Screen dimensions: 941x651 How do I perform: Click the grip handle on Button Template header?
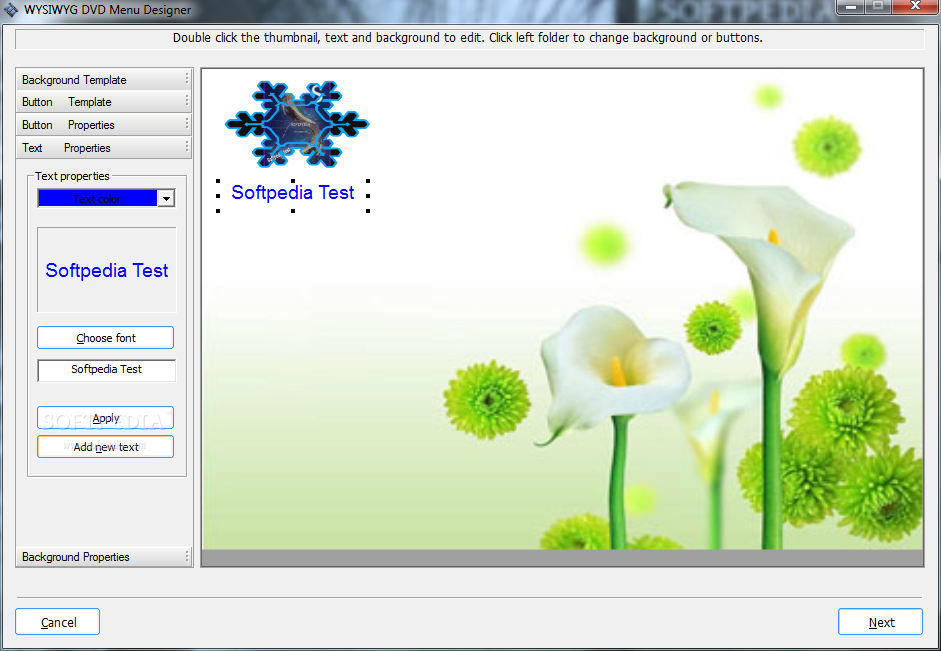(x=187, y=101)
